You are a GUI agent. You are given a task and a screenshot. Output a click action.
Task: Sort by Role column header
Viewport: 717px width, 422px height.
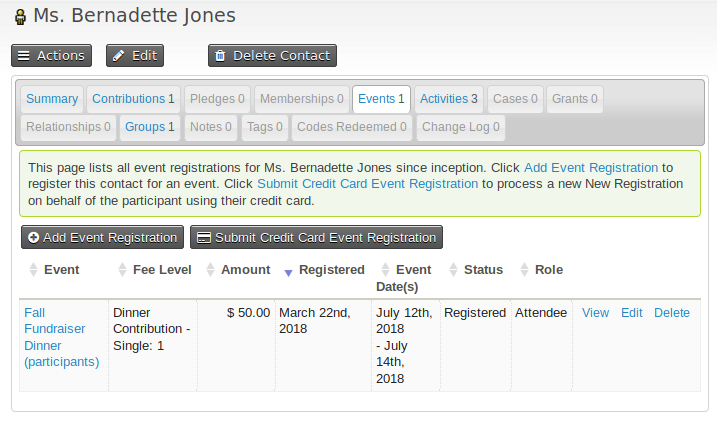[x=548, y=270]
